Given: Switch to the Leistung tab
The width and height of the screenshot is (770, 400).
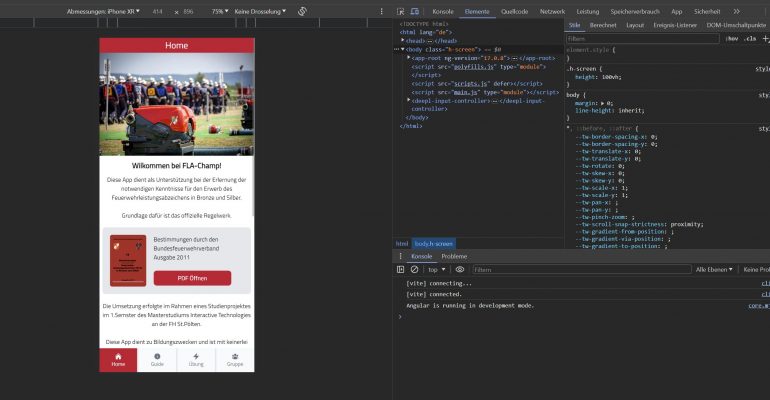Looking at the screenshot, I should click(x=587, y=11).
